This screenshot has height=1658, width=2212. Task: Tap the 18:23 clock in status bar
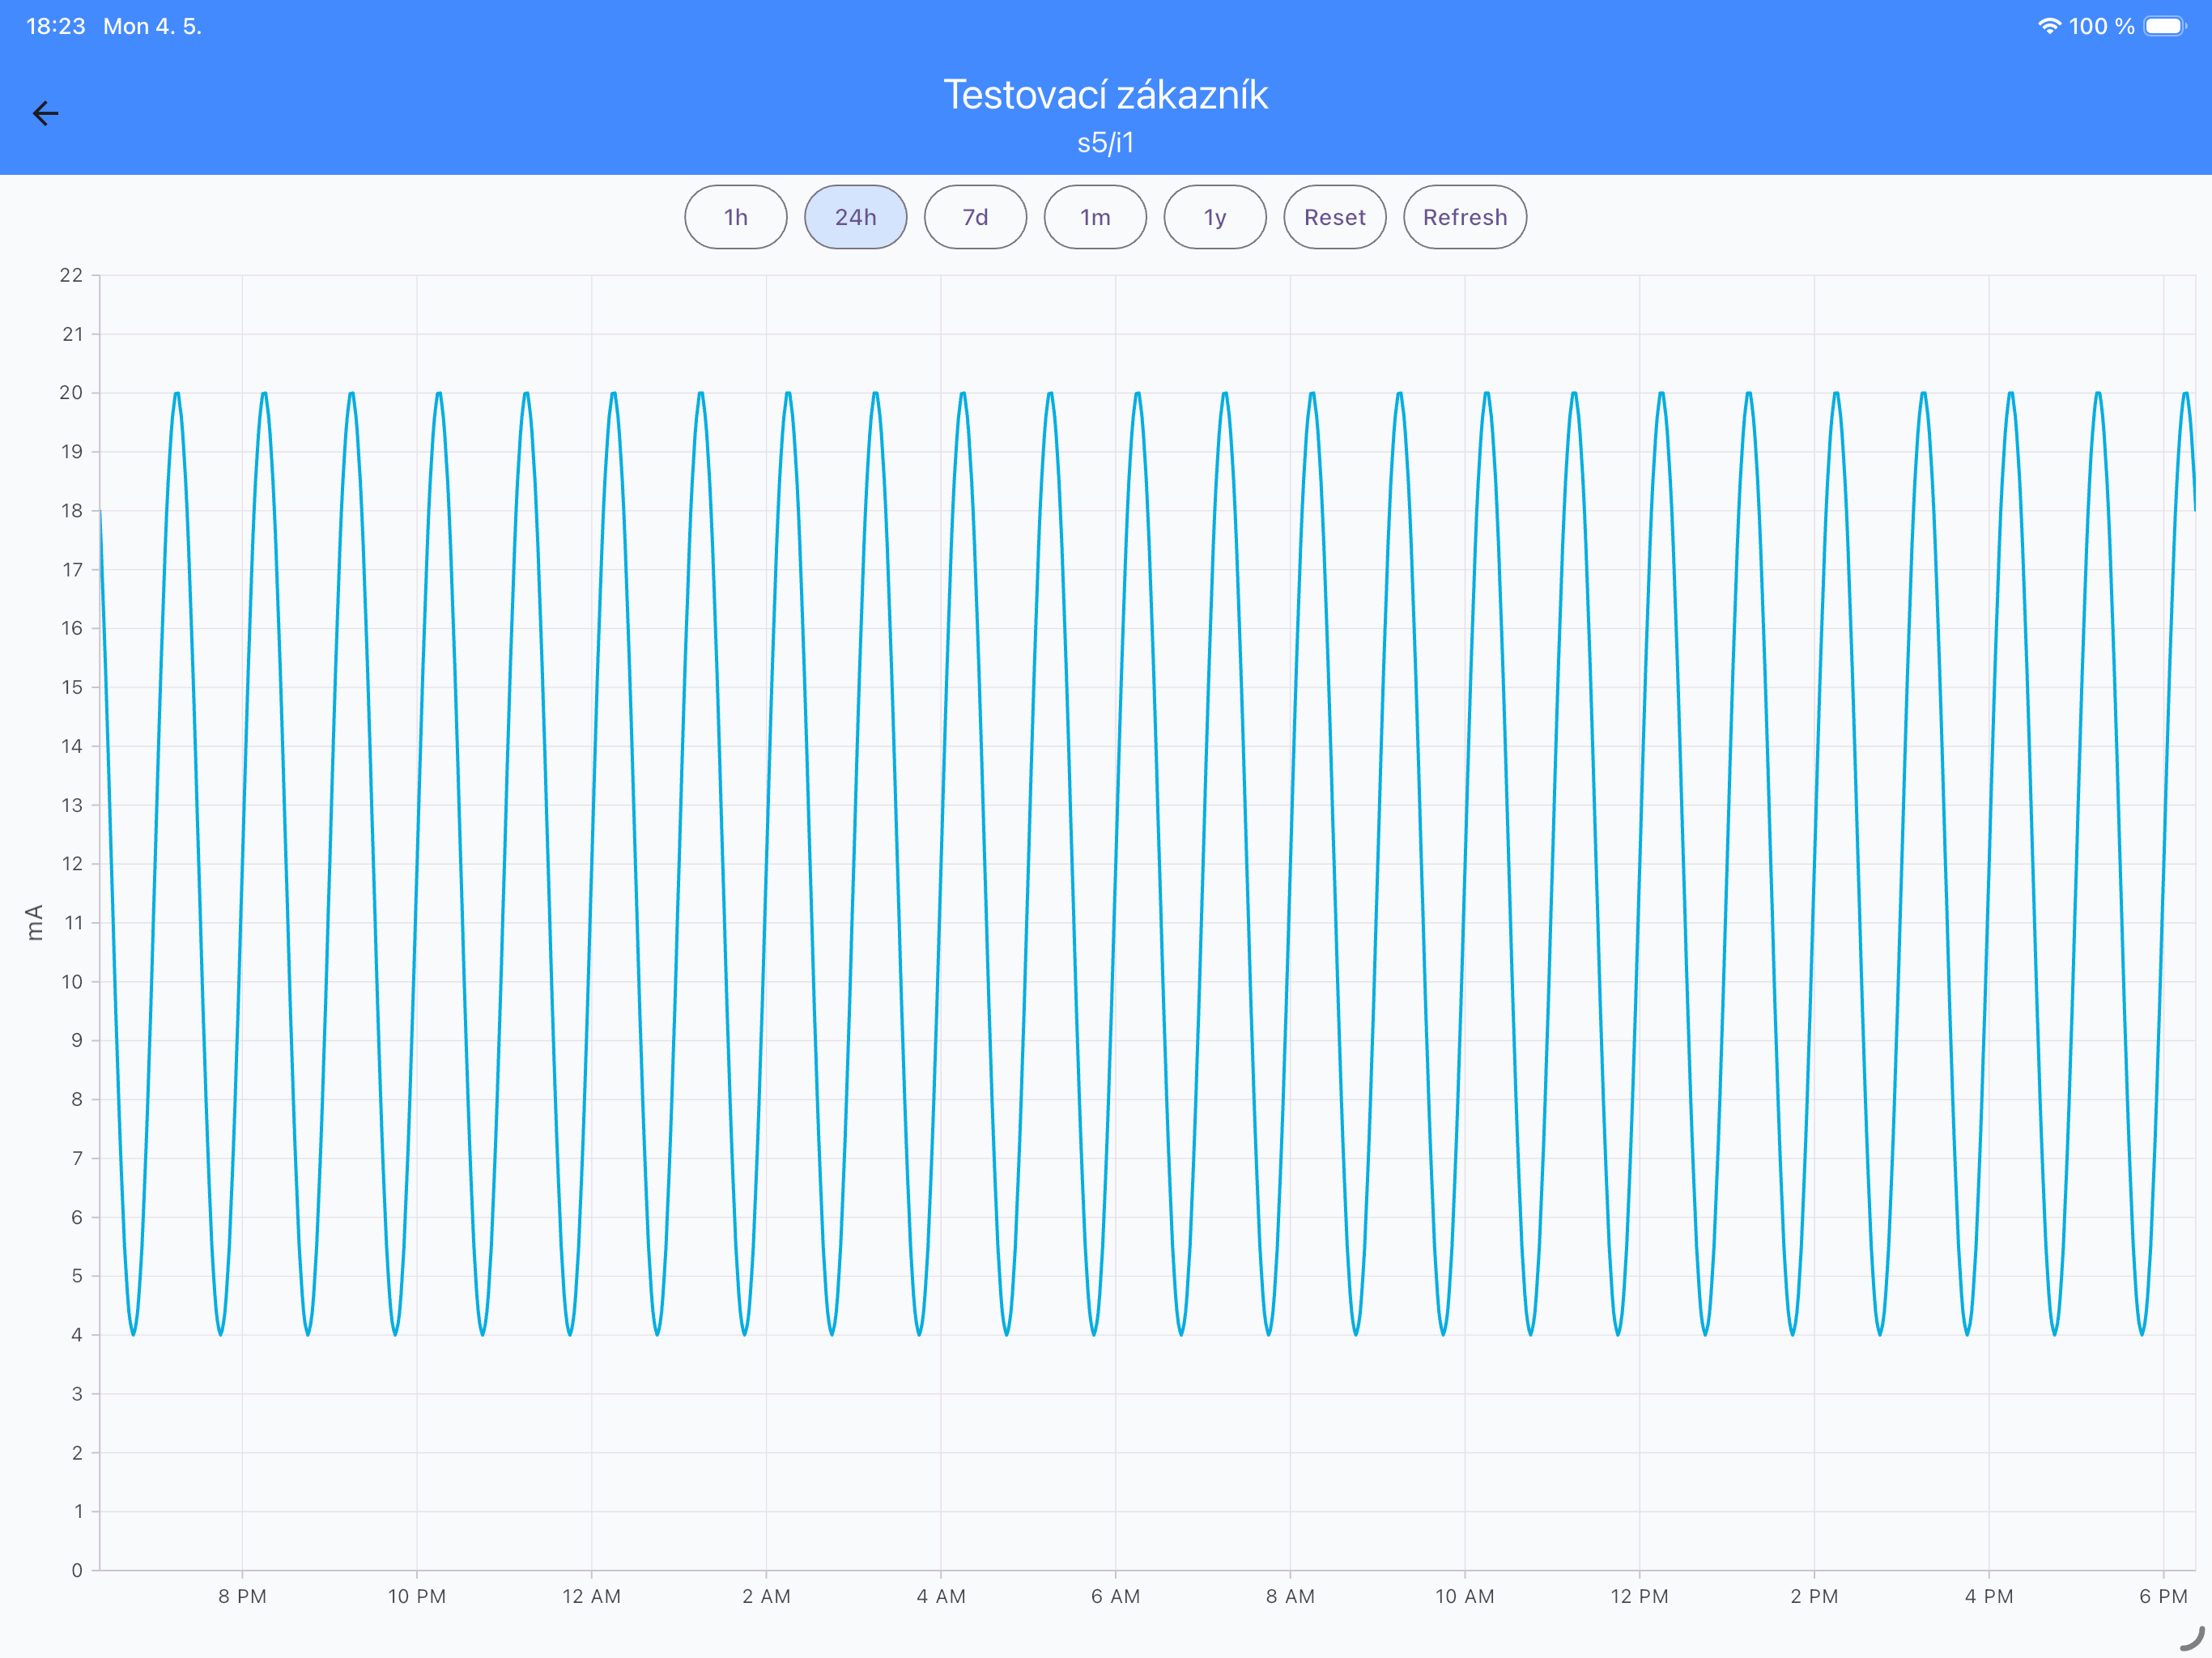click(56, 26)
